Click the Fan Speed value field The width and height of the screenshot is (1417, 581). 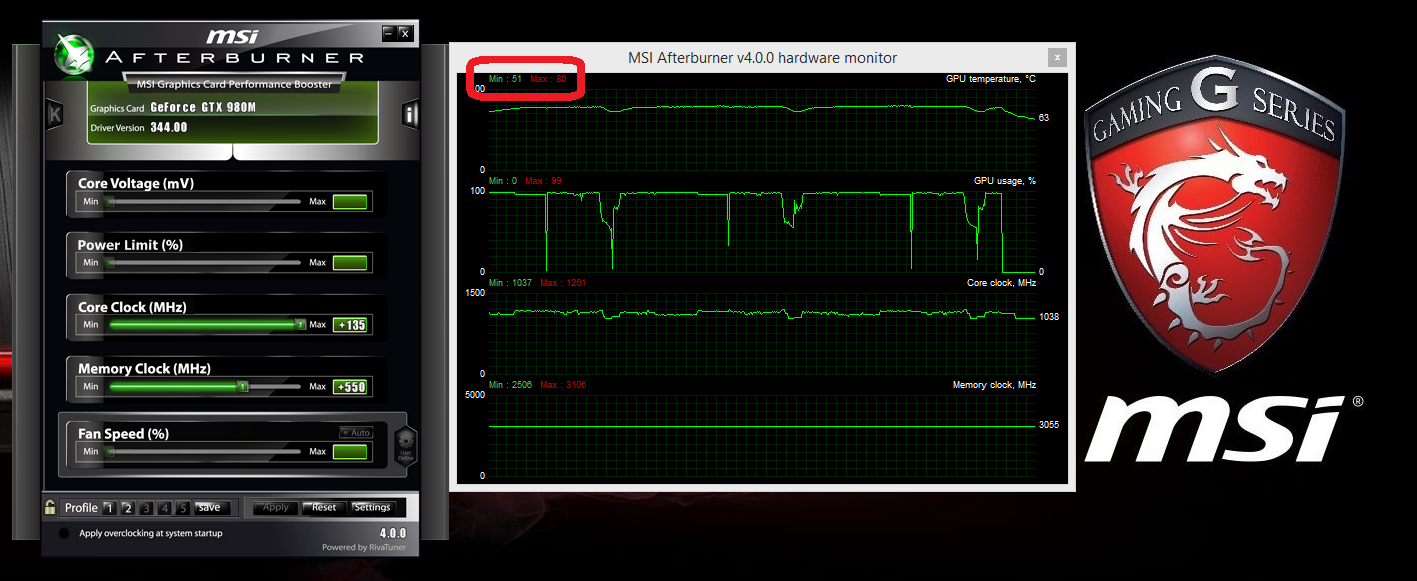point(350,452)
